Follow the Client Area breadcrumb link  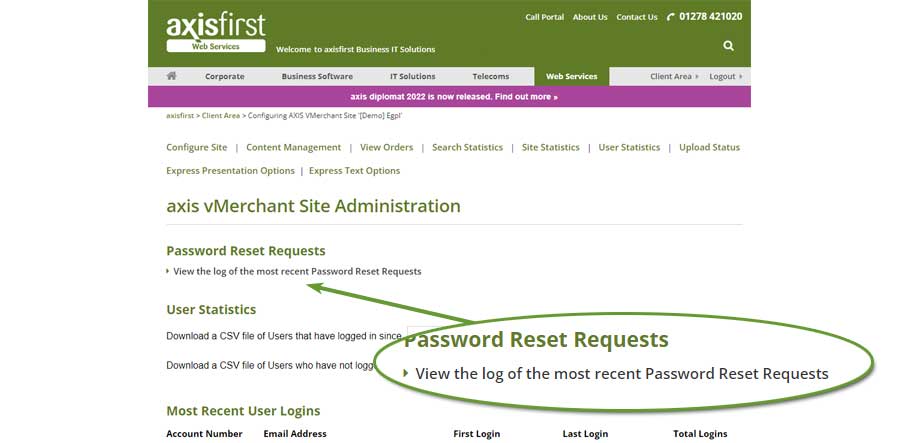tap(220, 115)
